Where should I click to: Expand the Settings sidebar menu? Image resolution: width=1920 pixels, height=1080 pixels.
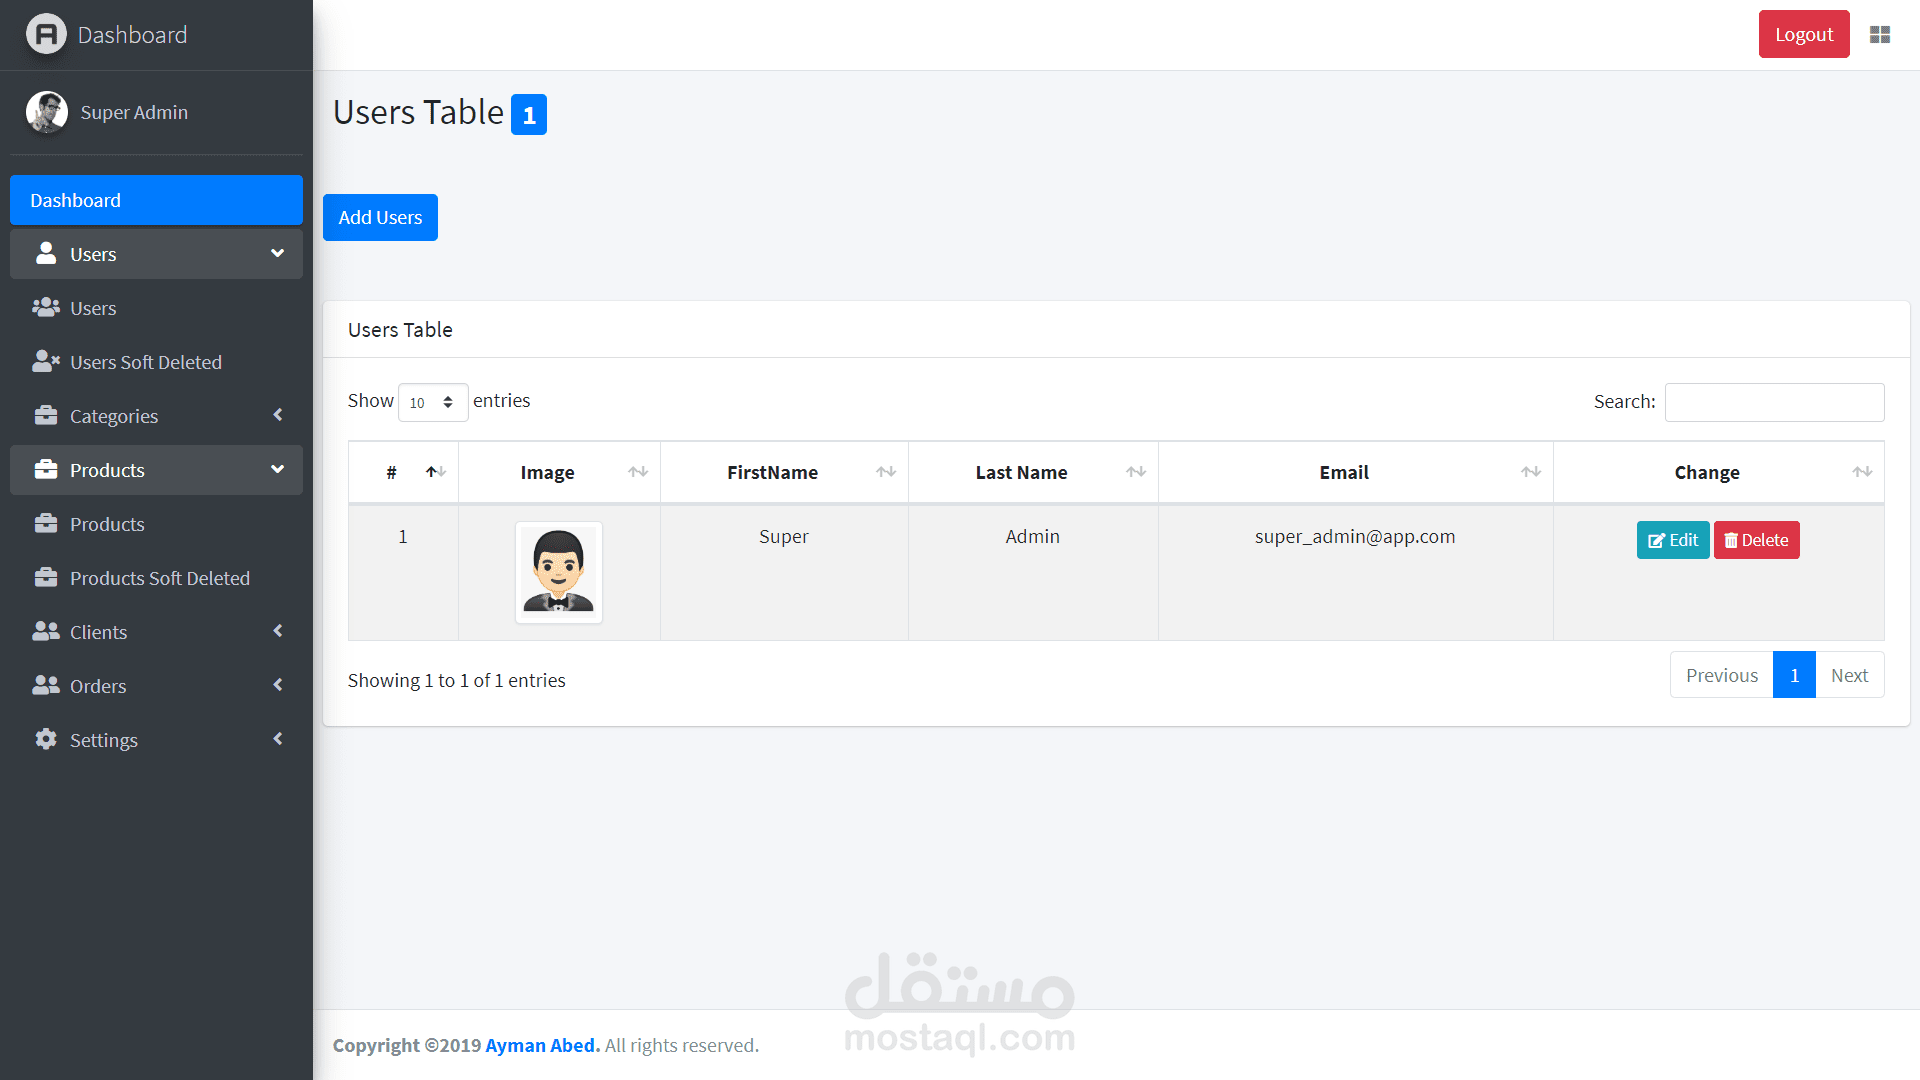click(156, 740)
